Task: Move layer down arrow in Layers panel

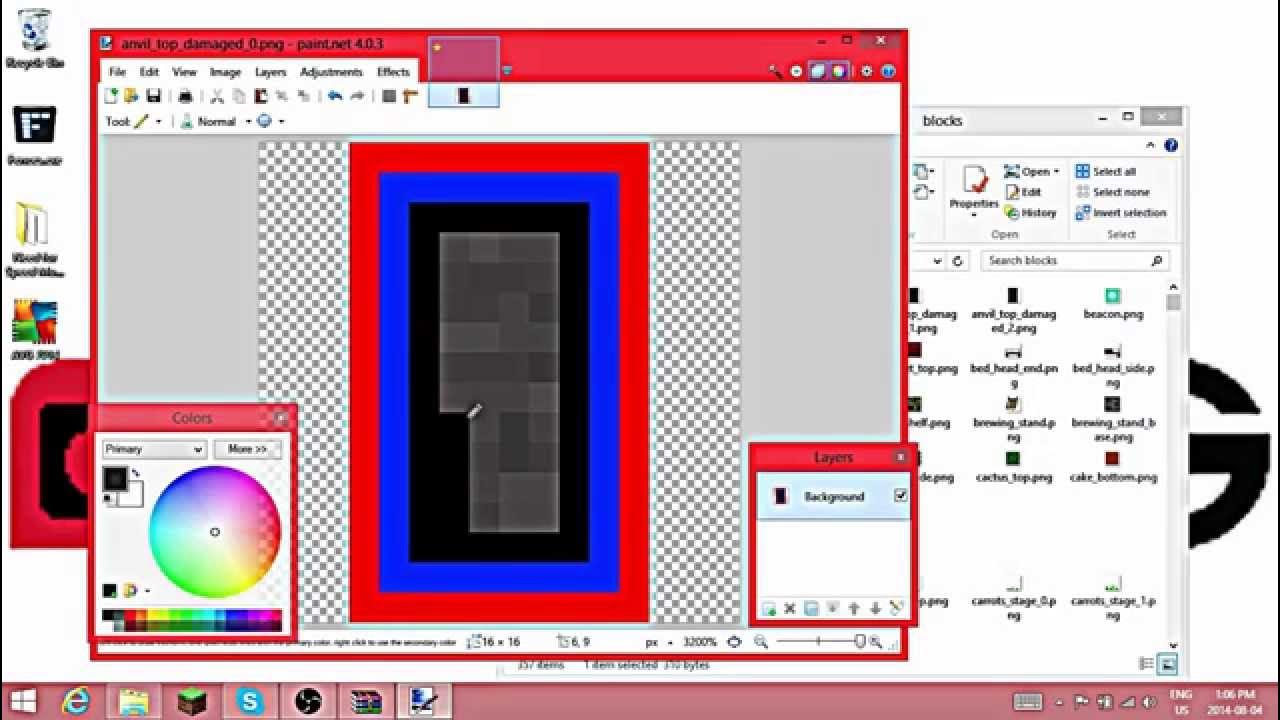Action: coord(875,608)
